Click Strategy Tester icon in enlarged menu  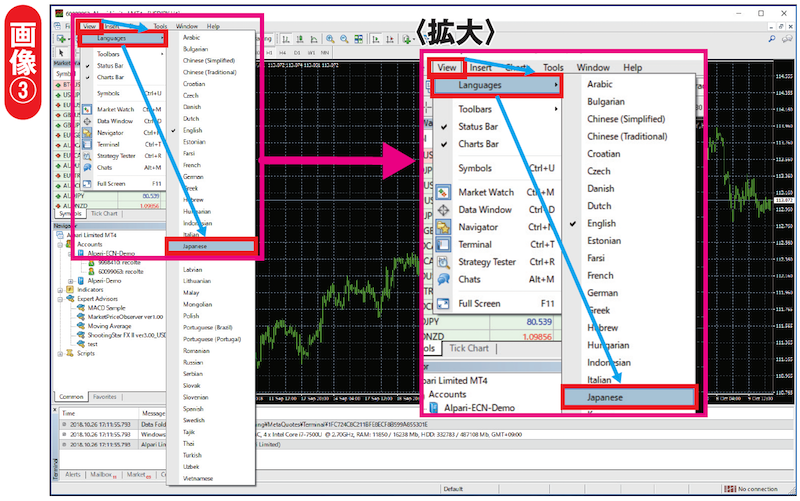pyautogui.click(x=443, y=262)
